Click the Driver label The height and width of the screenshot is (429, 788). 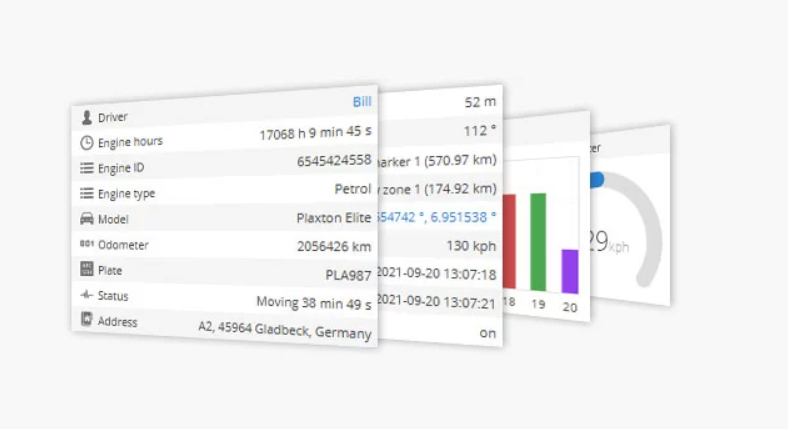point(113,118)
